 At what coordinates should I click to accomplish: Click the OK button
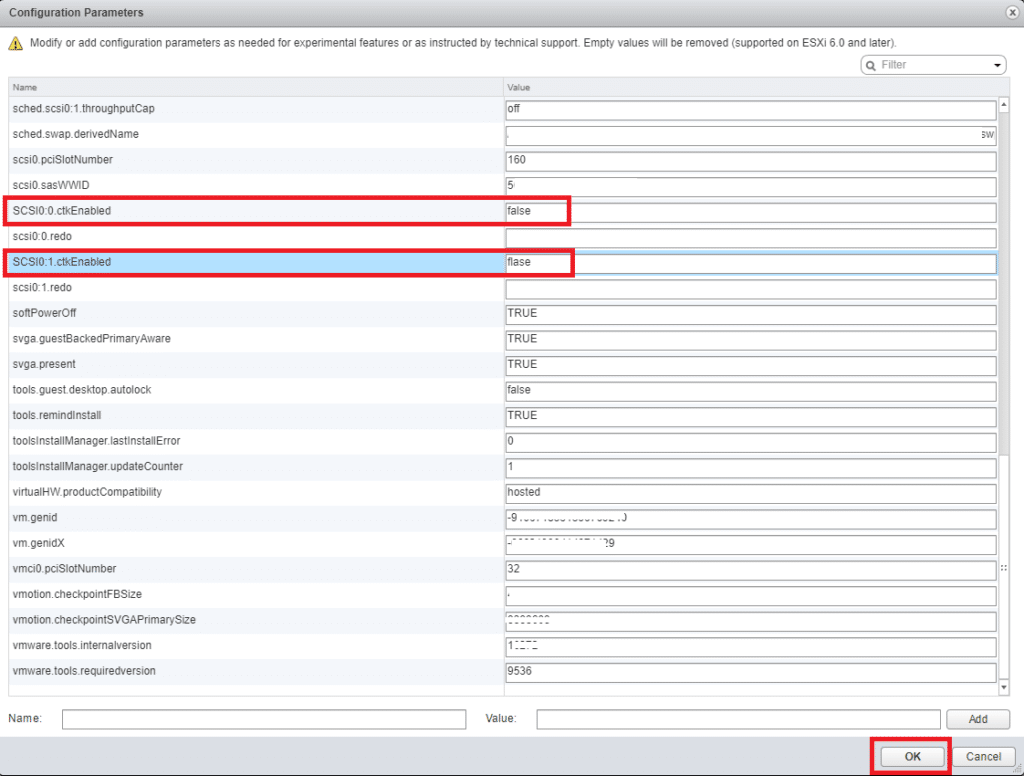(912, 757)
